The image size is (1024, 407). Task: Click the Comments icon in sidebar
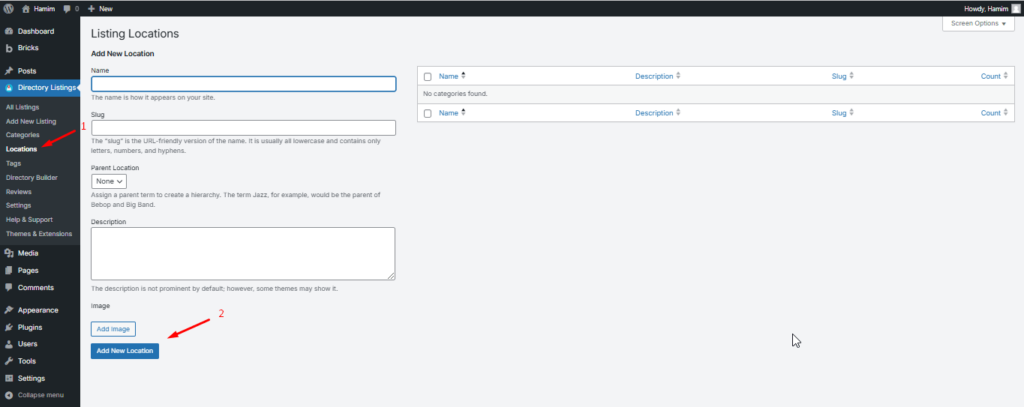[9, 287]
